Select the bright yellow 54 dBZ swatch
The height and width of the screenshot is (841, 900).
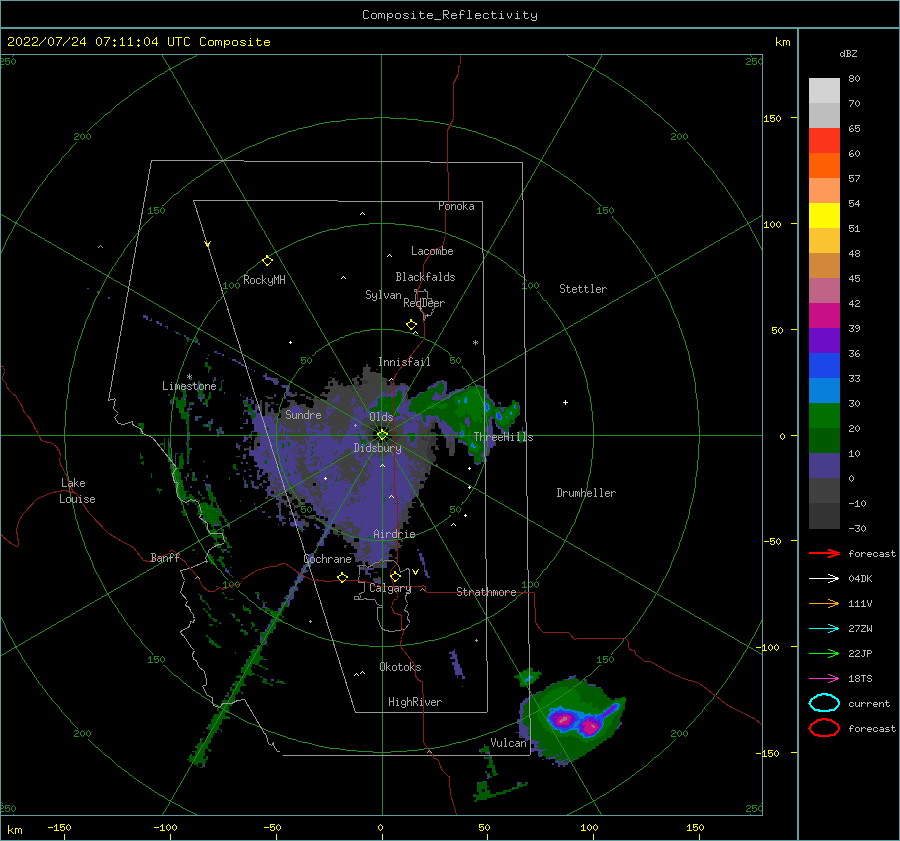pyautogui.click(x=824, y=215)
